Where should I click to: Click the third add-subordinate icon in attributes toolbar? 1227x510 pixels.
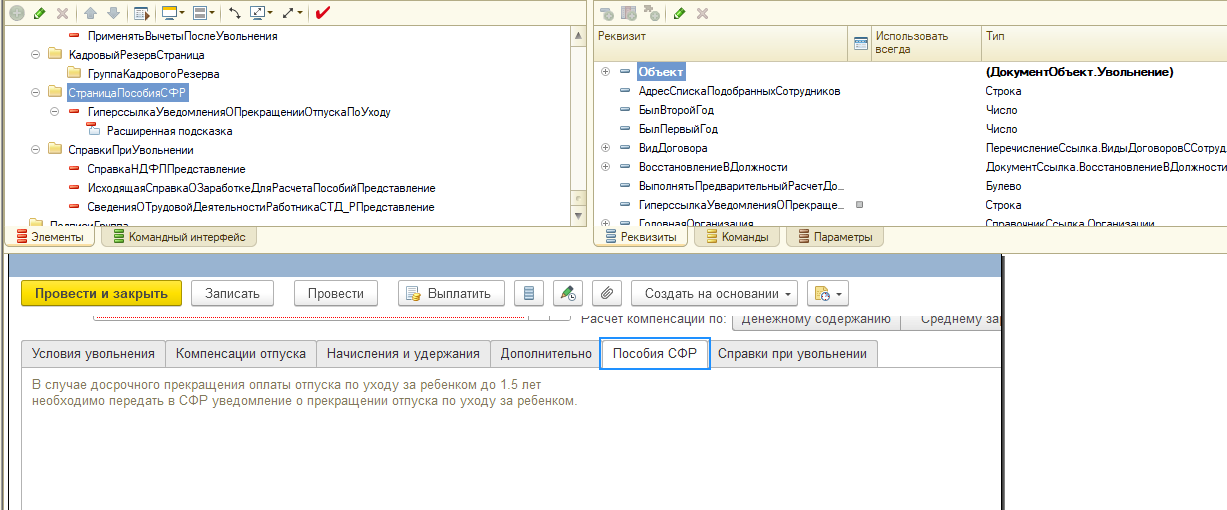(x=652, y=13)
